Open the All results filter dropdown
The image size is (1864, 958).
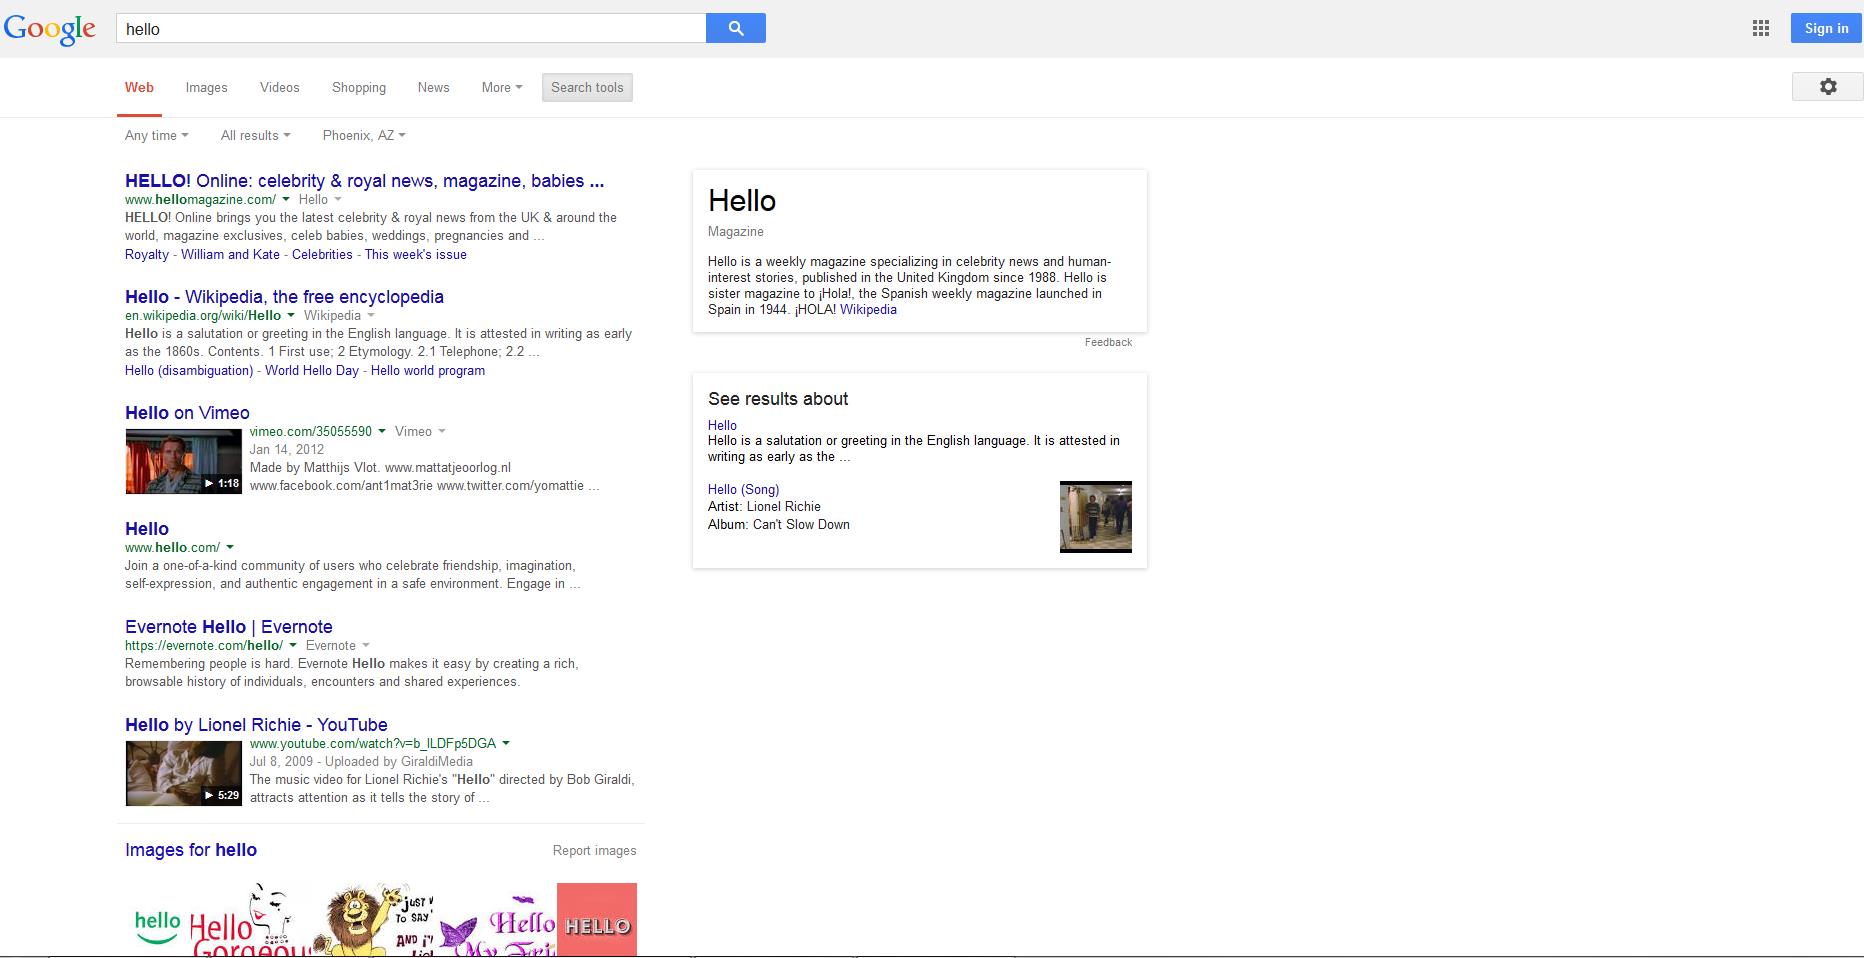point(255,135)
